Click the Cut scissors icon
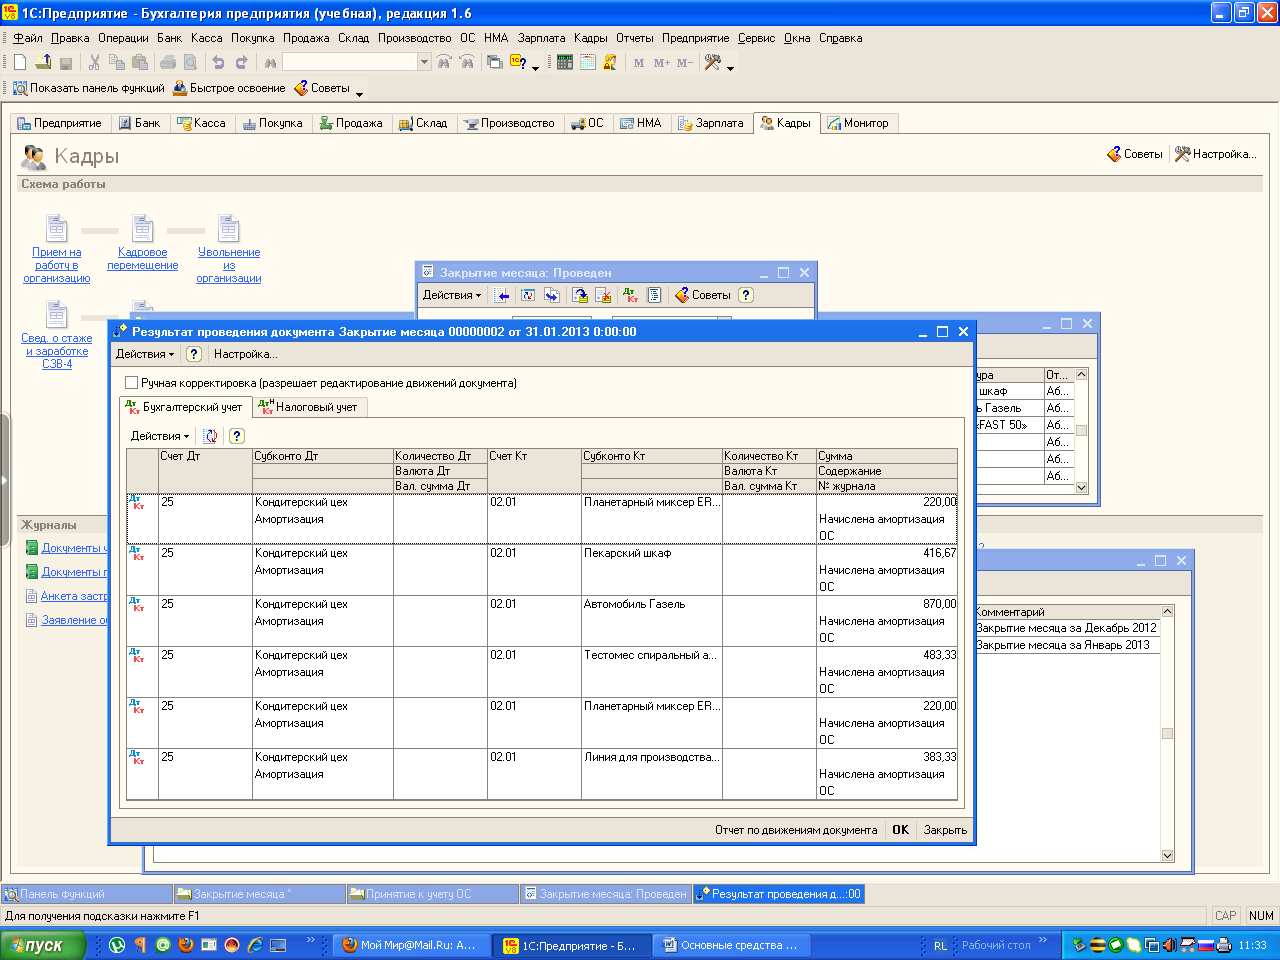This screenshot has width=1280, height=960. point(94,62)
